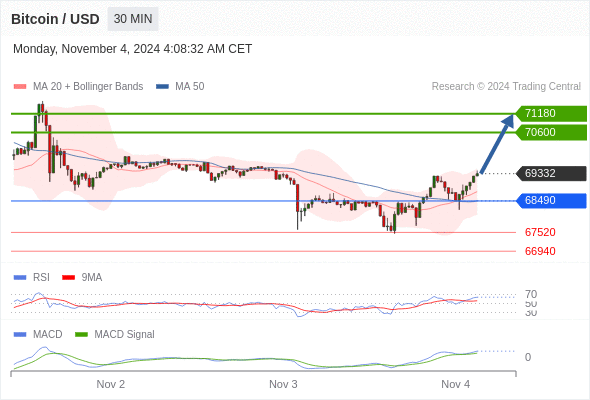Click the Nov 3 date axis marker

[283, 384]
